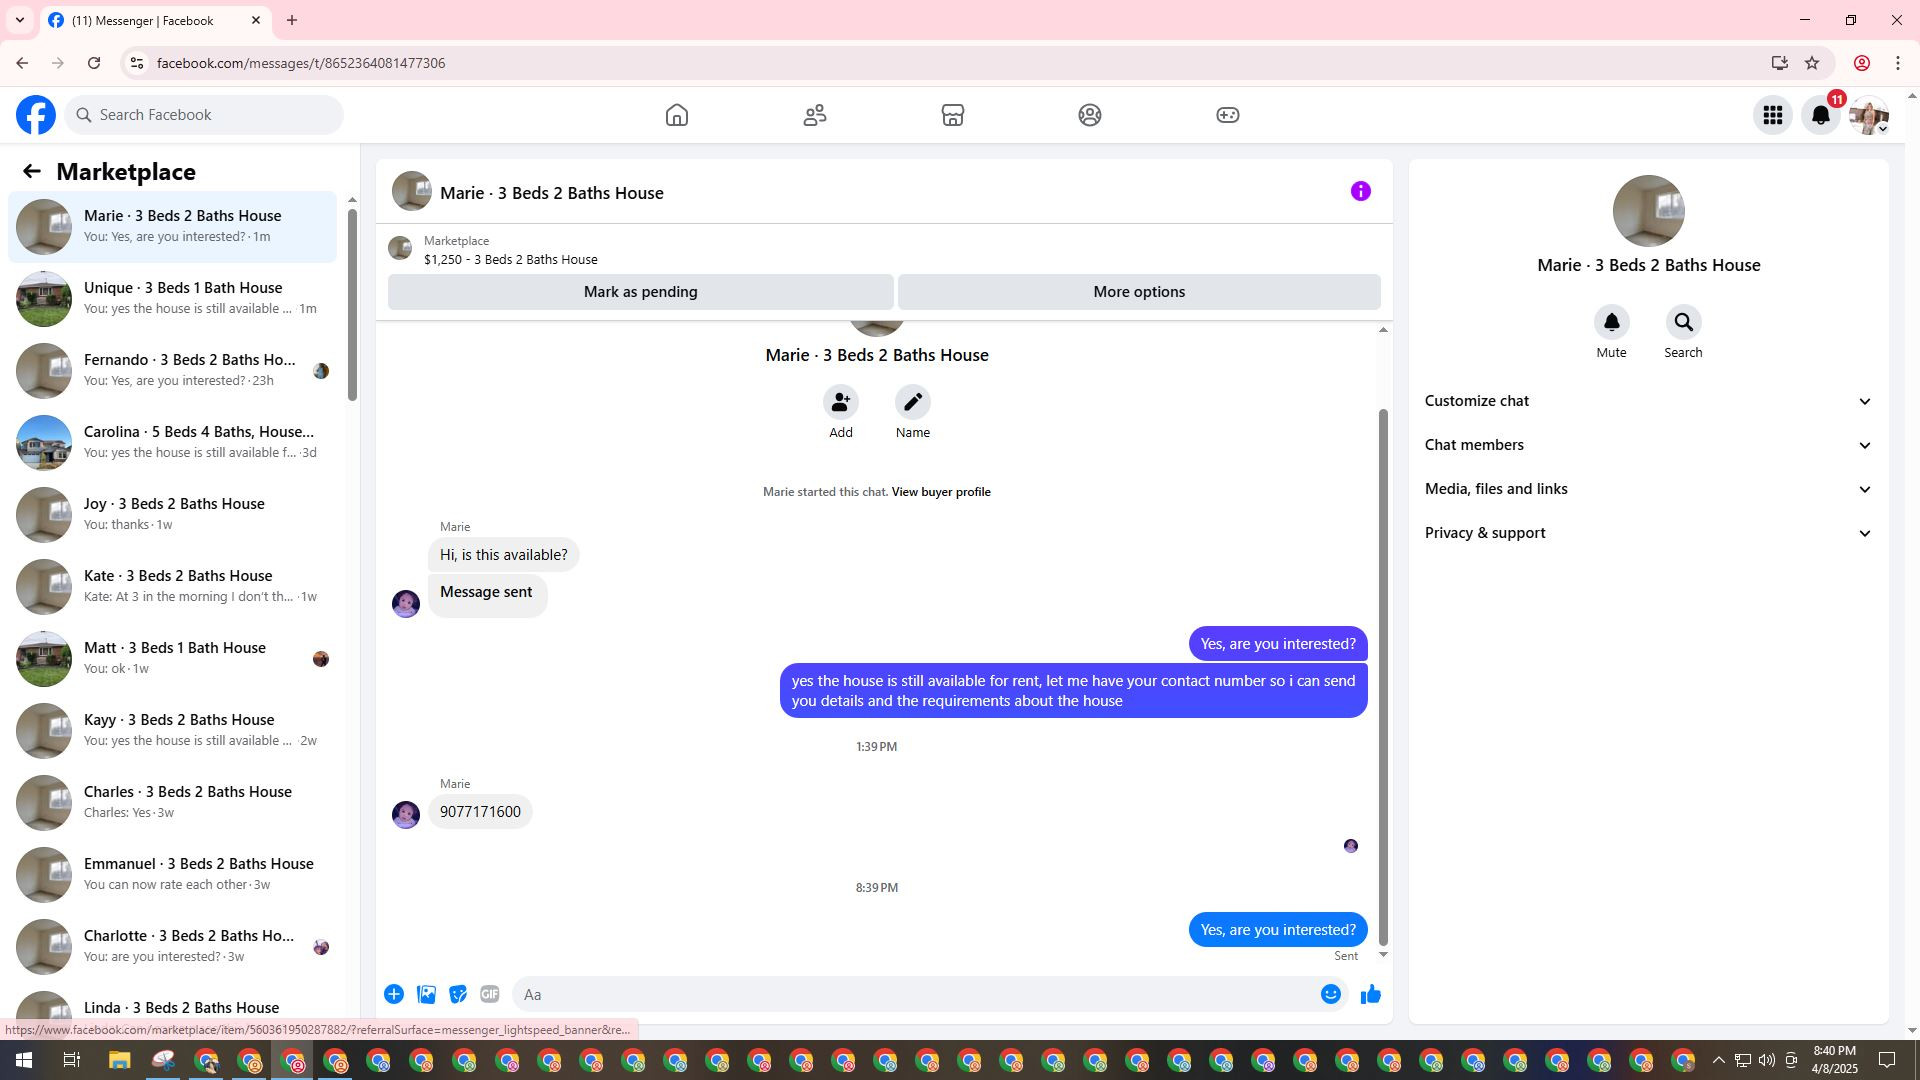Open the GIF picker
1920x1080 pixels.
click(x=489, y=994)
